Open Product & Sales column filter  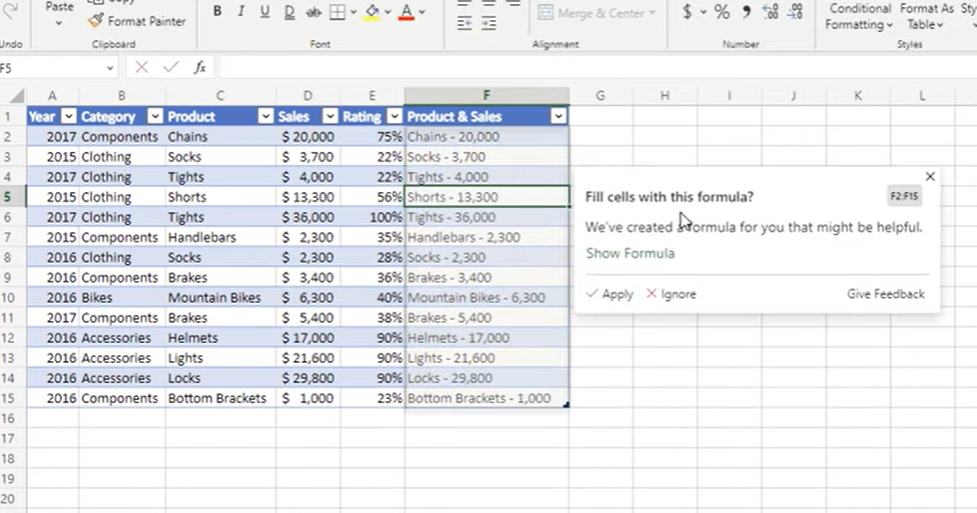(558, 116)
